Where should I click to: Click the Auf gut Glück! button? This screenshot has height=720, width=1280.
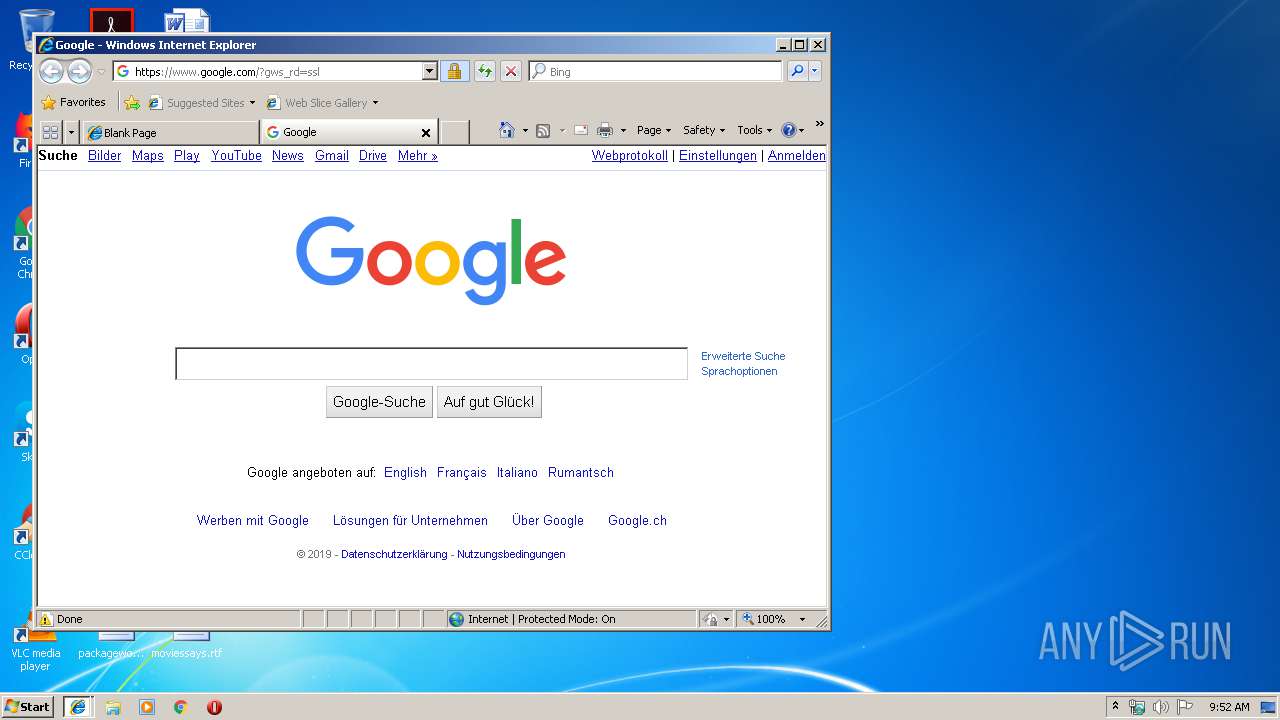[489, 402]
